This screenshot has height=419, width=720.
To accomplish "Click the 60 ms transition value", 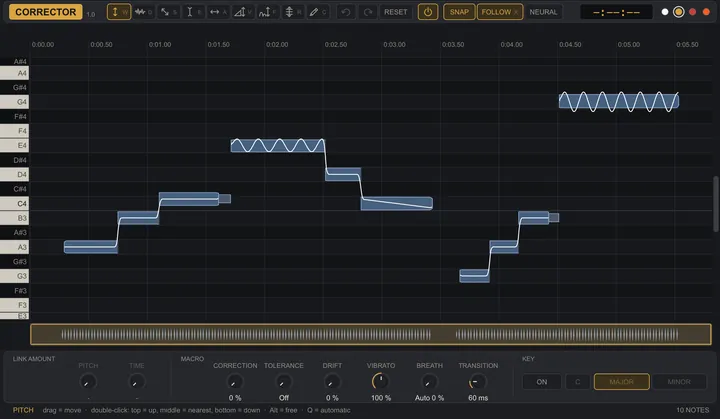I will click(478, 398).
